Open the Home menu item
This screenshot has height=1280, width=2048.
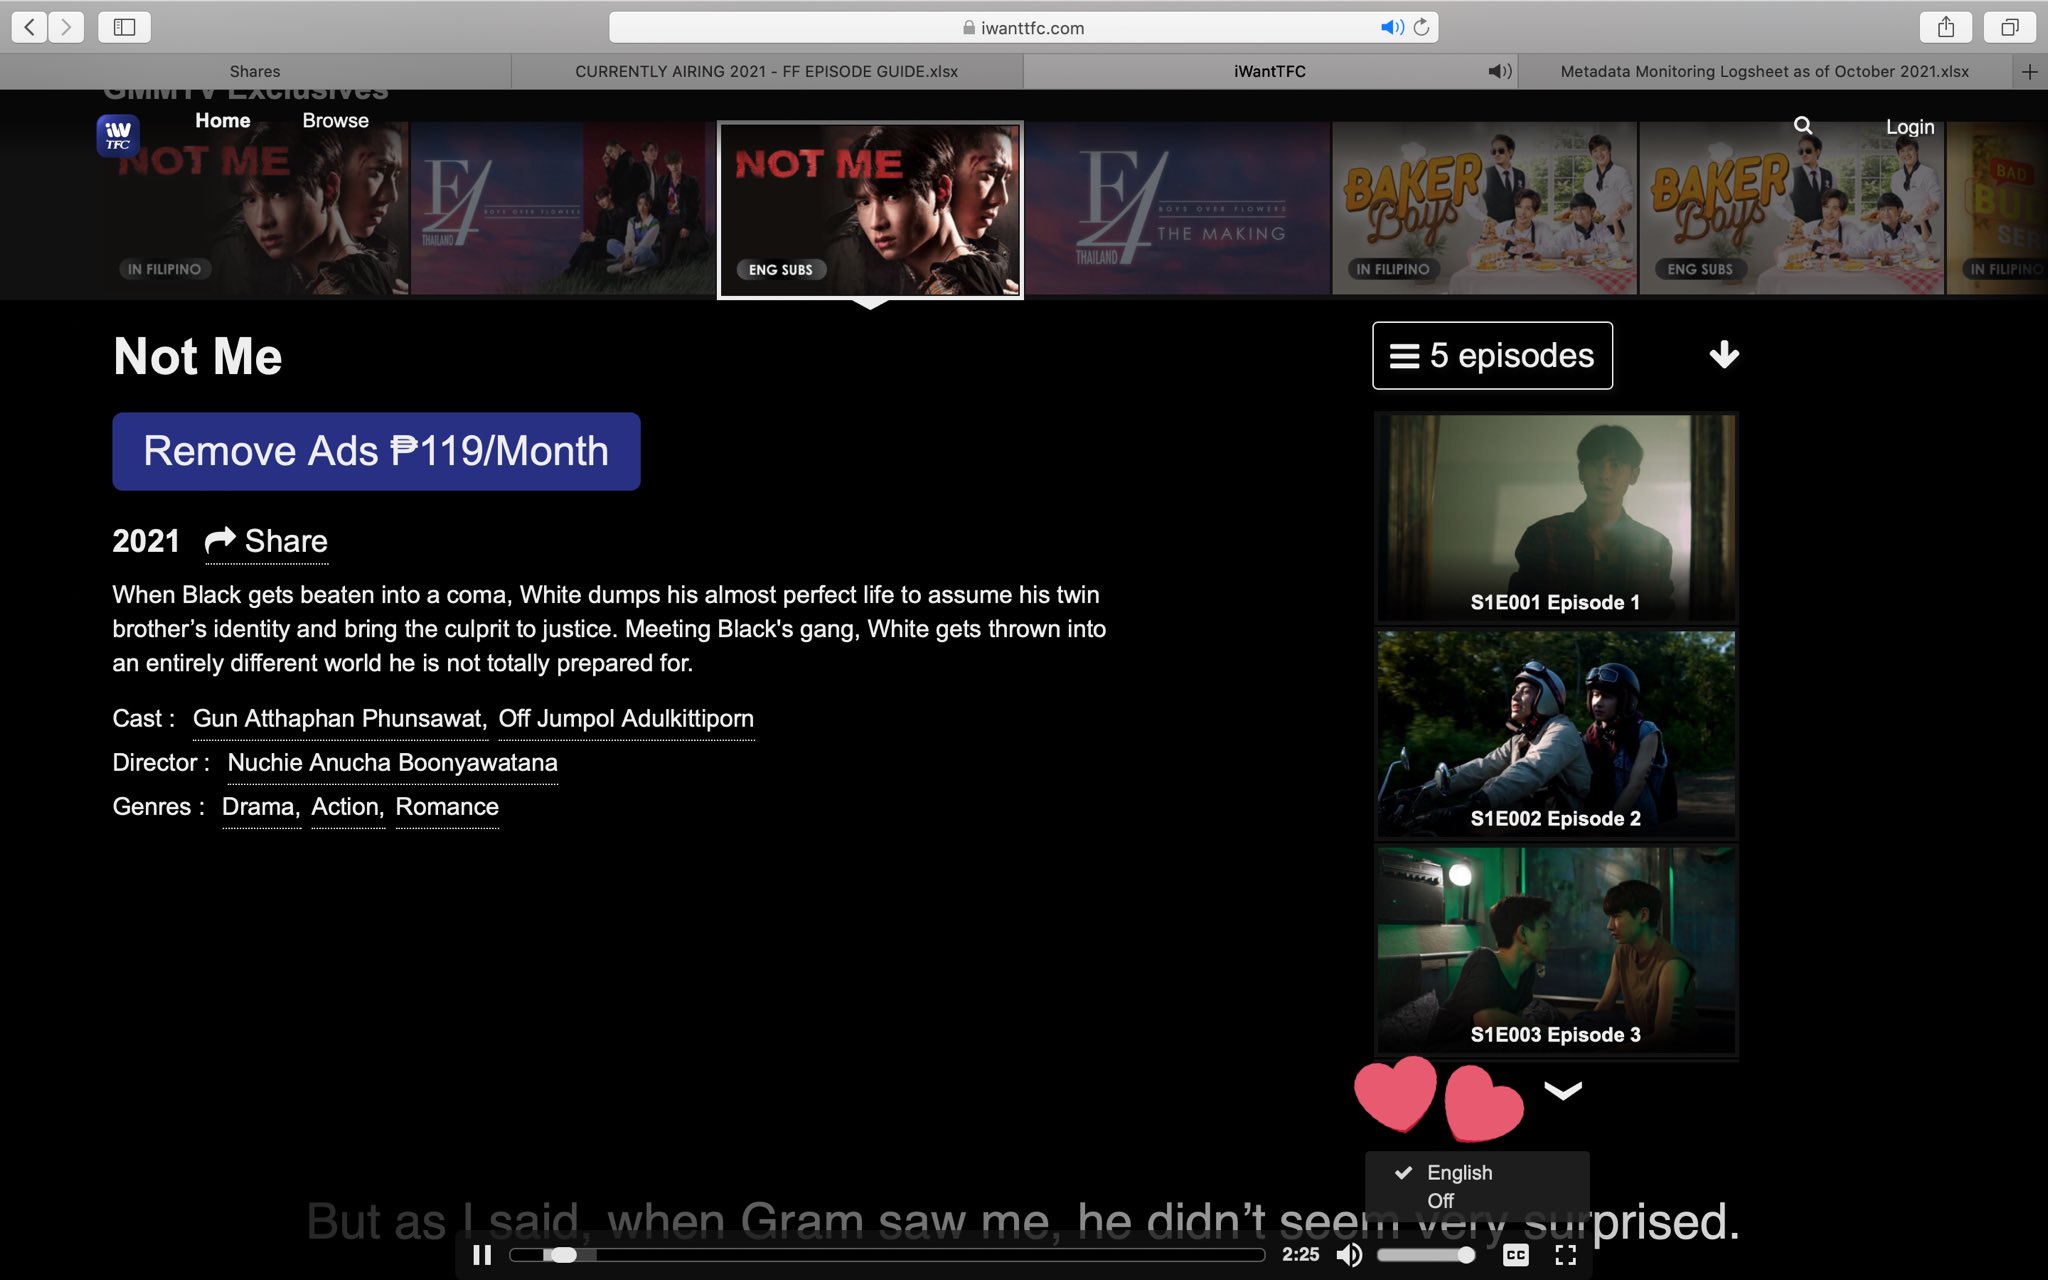tap(222, 120)
